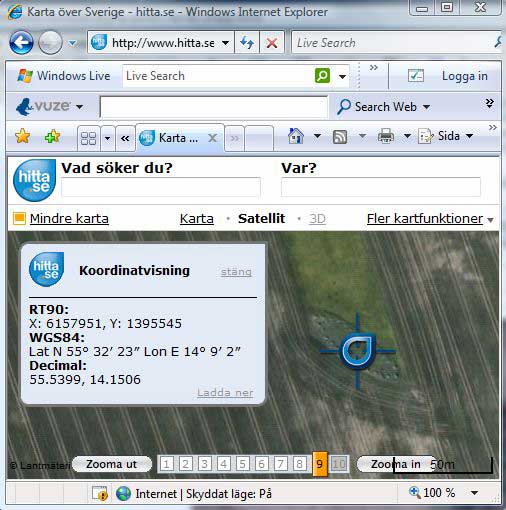The height and width of the screenshot is (510, 506).
Task: Go to the Home page icon
Action: click(296, 136)
